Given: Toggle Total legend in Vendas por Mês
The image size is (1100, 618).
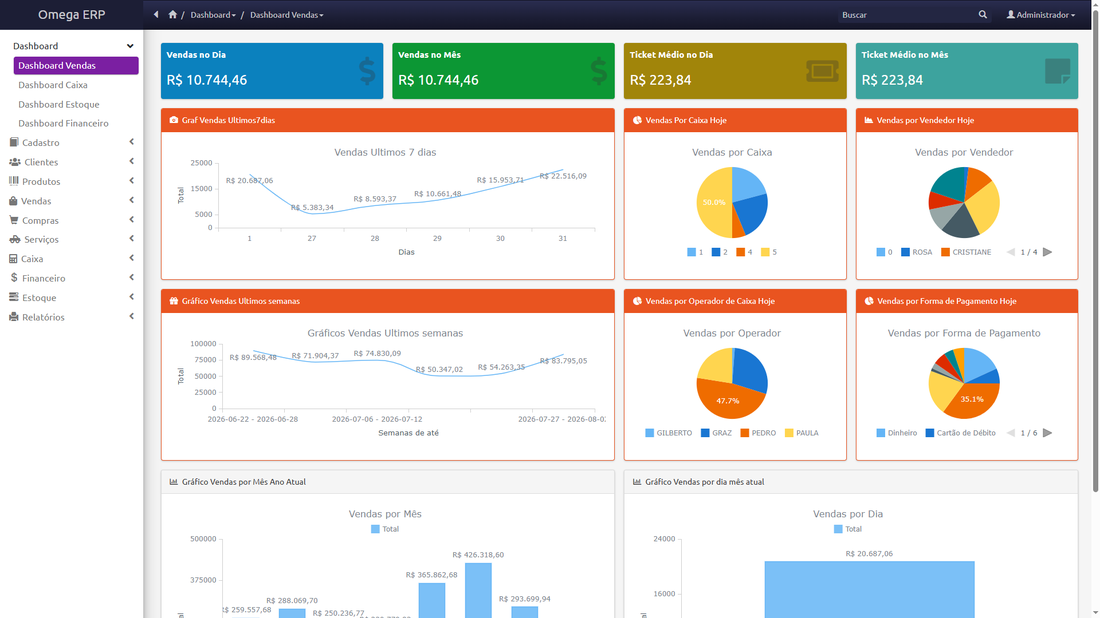Looking at the screenshot, I should 385,530.
